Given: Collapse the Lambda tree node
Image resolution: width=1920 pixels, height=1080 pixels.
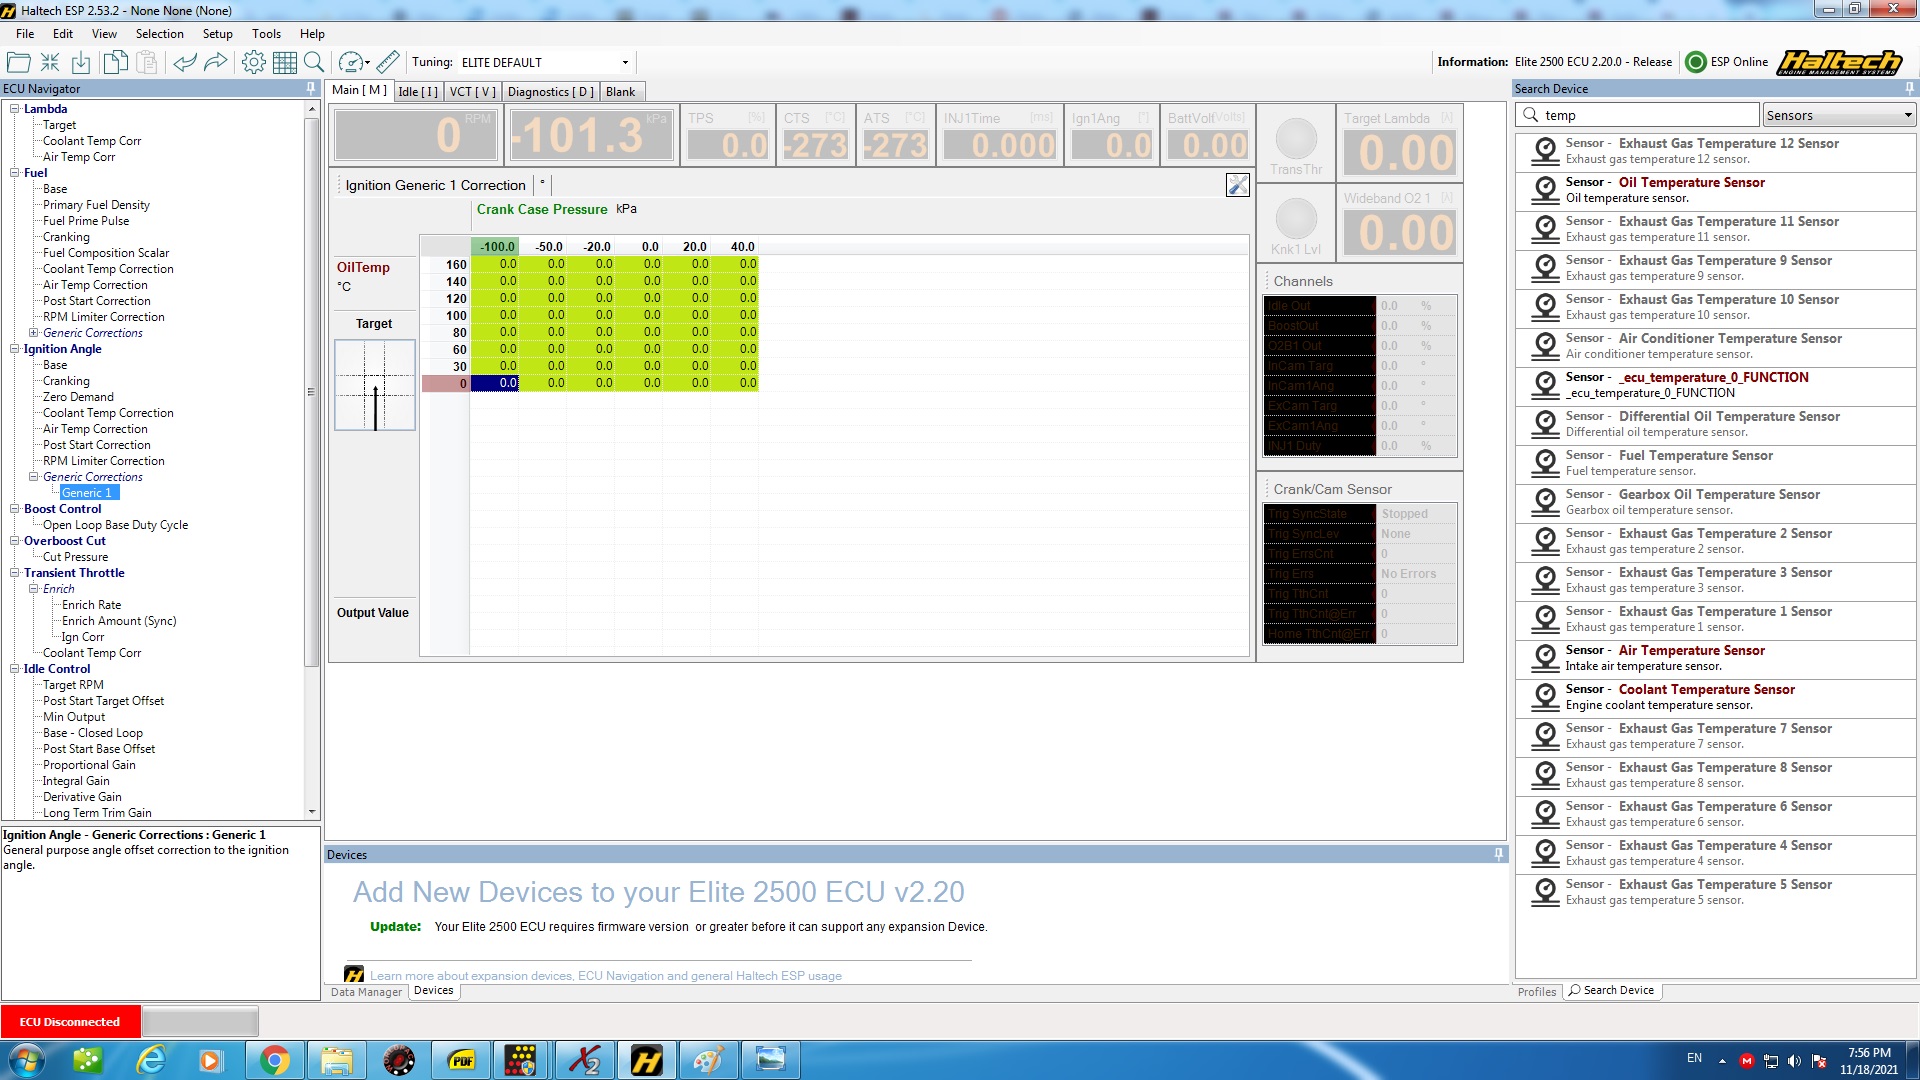Looking at the screenshot, I should click(x=15, y=109).
